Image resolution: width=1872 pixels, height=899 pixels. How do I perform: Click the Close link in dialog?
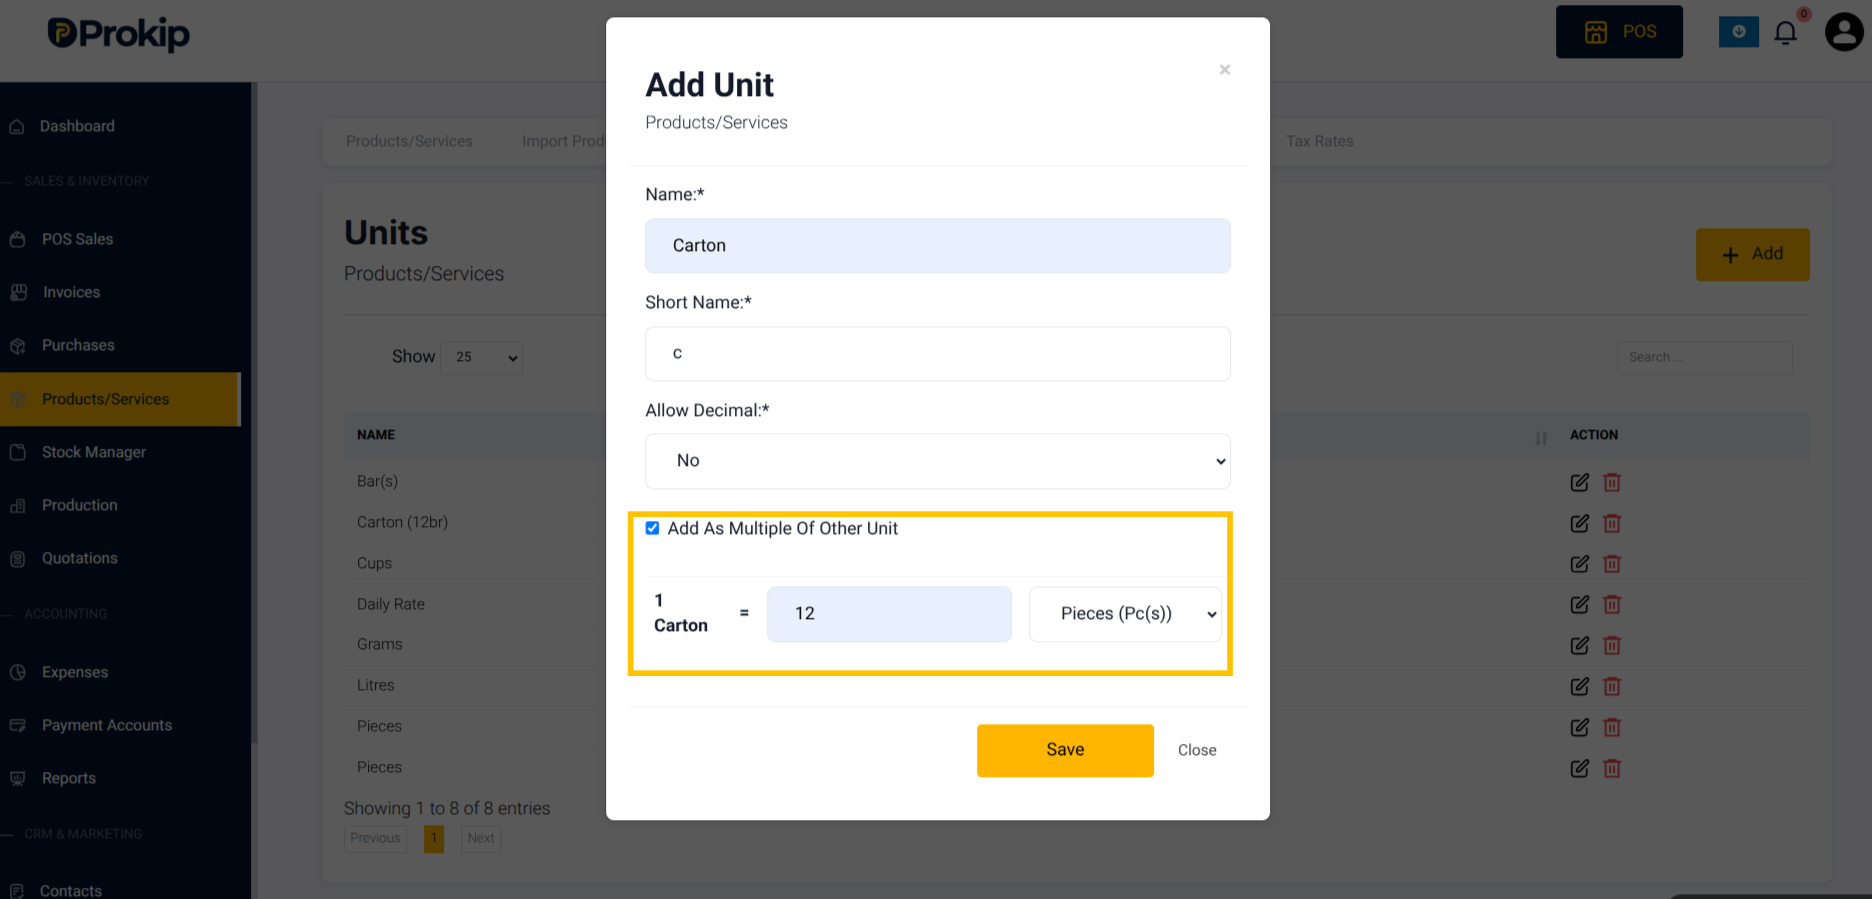click(x=1197, y=750)
